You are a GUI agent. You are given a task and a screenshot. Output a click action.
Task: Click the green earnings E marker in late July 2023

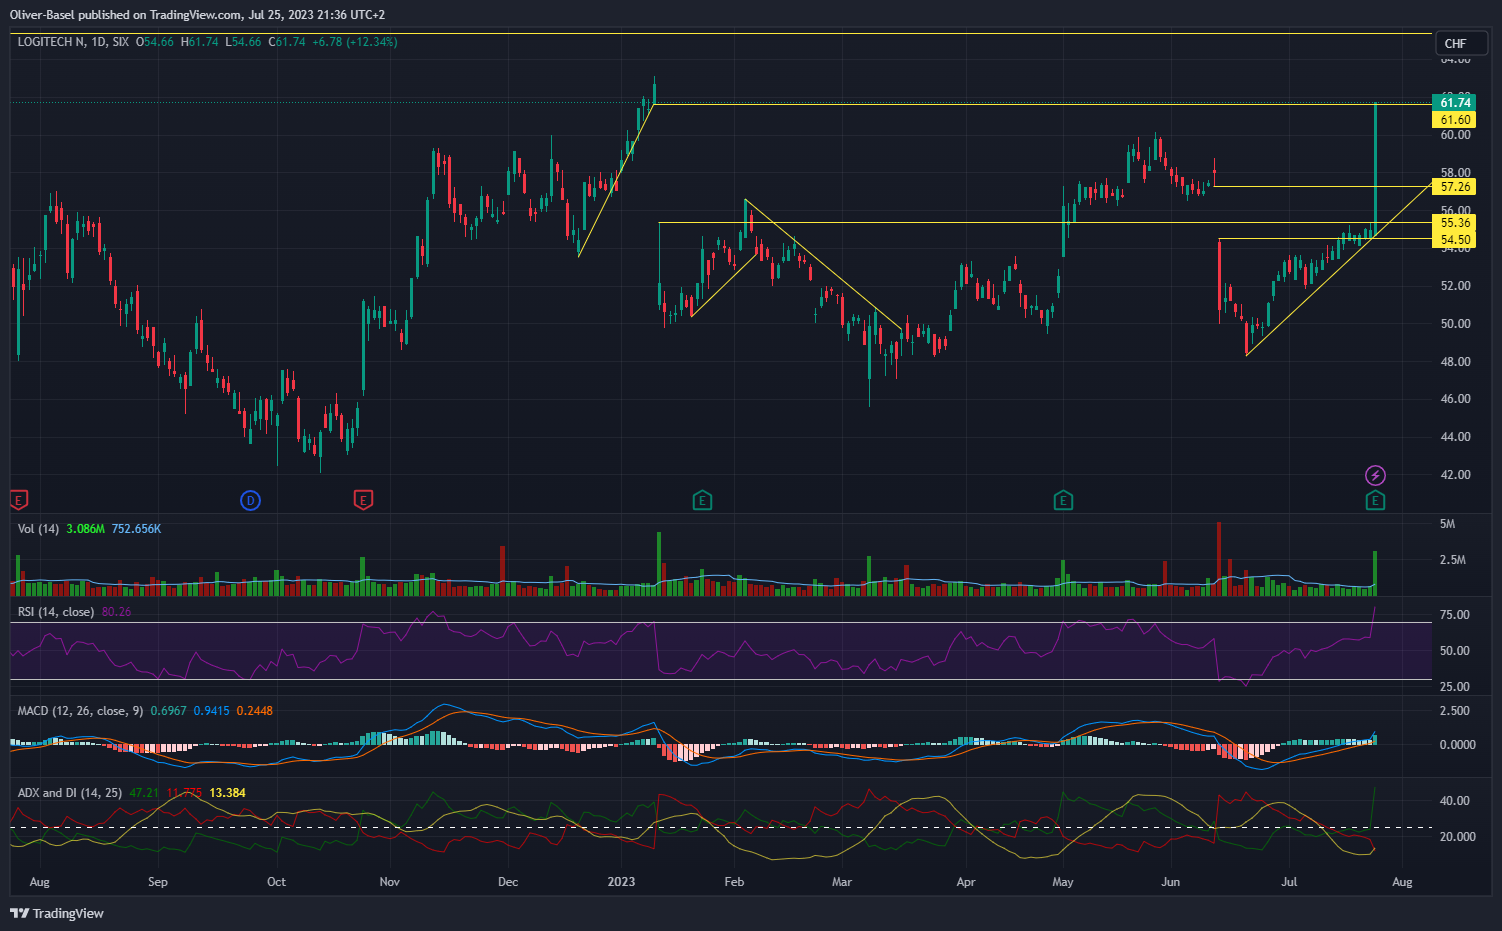pyautogui.click(x=1375, y=500)
